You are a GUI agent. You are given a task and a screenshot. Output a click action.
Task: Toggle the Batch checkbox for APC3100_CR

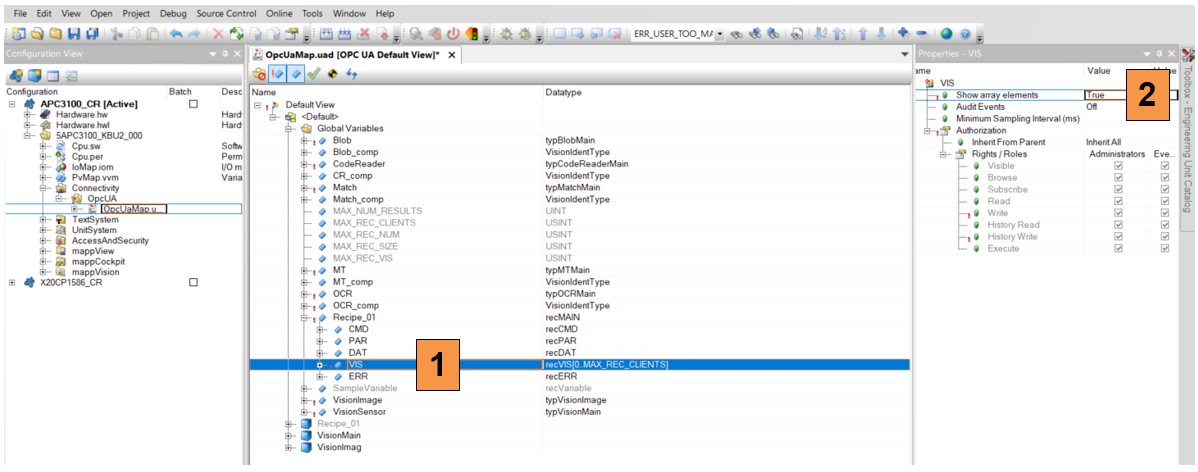pos(193,104)
